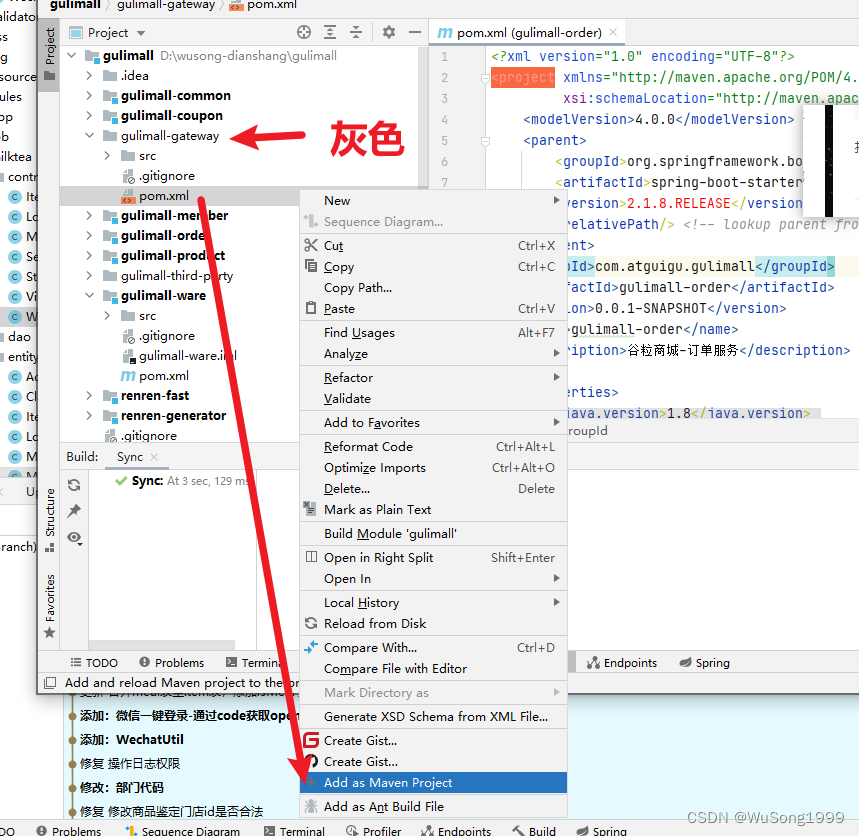Choose Find Usages in context menu
The image size is (859, 836).
[433, 333]
